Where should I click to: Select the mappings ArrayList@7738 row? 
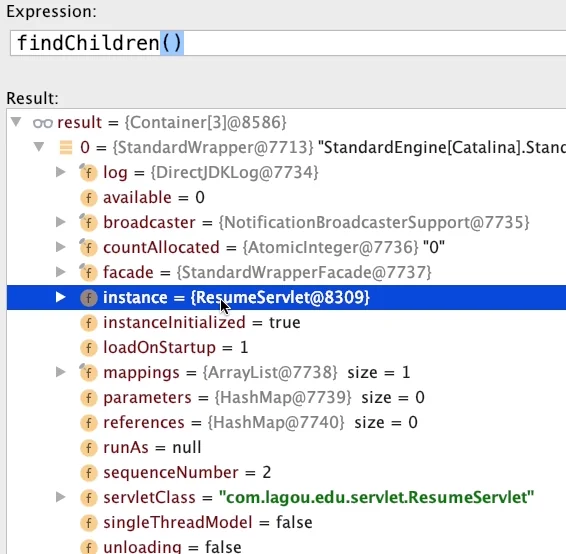pyautogui.click(x=286, y=372)
